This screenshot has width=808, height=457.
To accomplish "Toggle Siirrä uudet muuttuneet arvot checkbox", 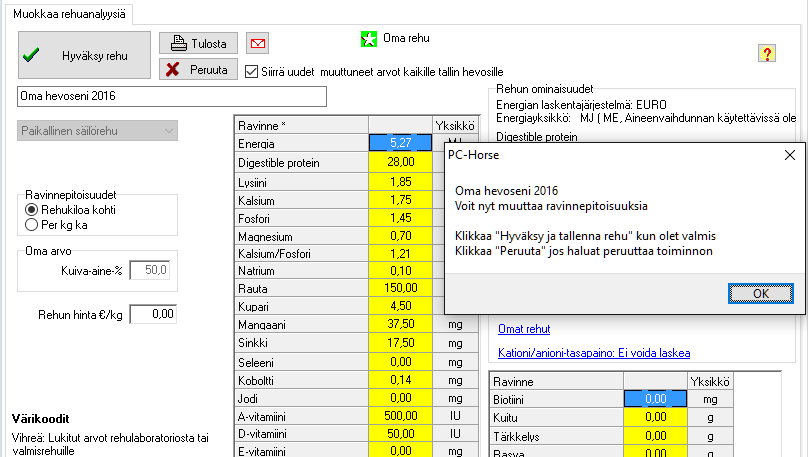I will 252,71.
